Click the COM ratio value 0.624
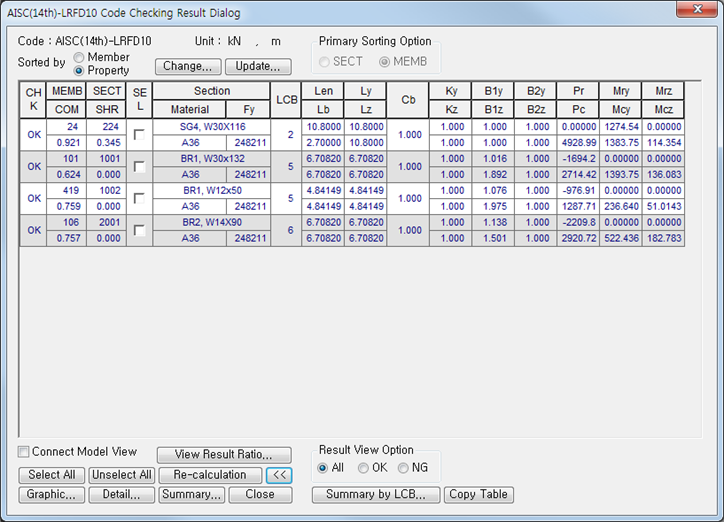Viewport: 724px width, 522px height. point(66,174)
